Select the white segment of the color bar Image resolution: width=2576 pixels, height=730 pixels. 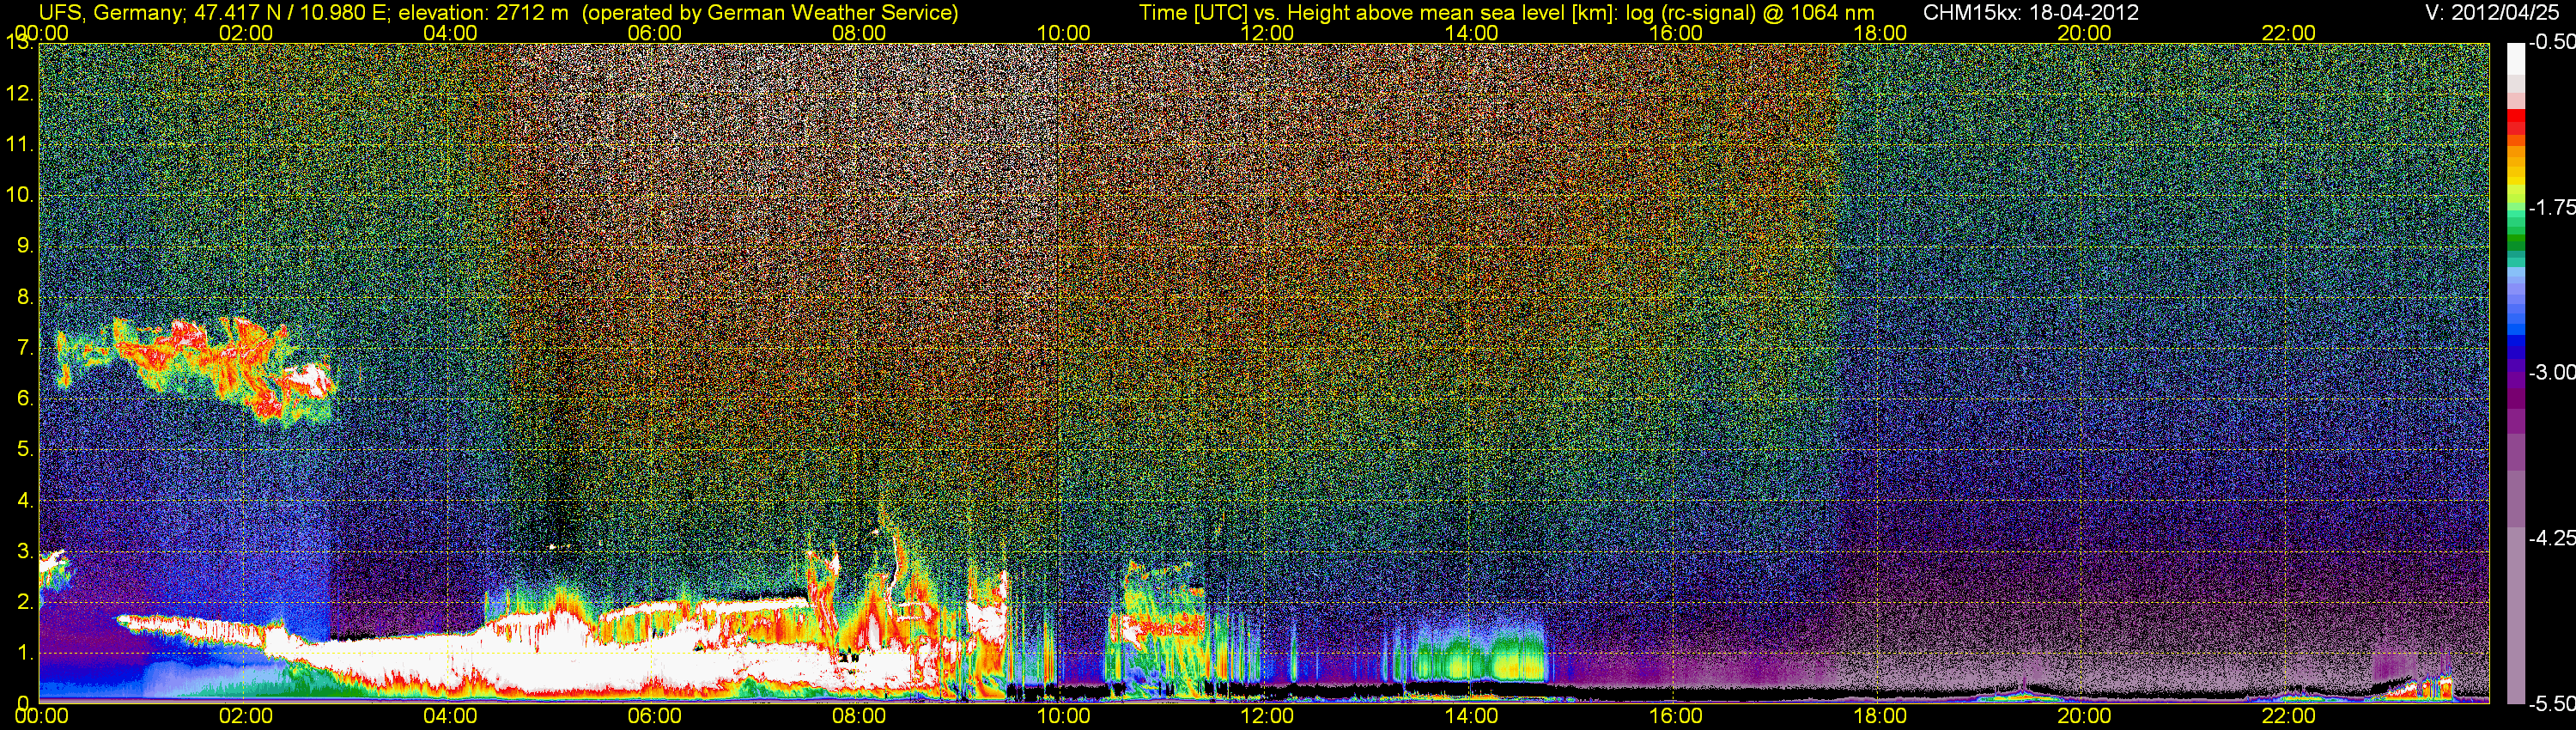tap(2515, 60)
